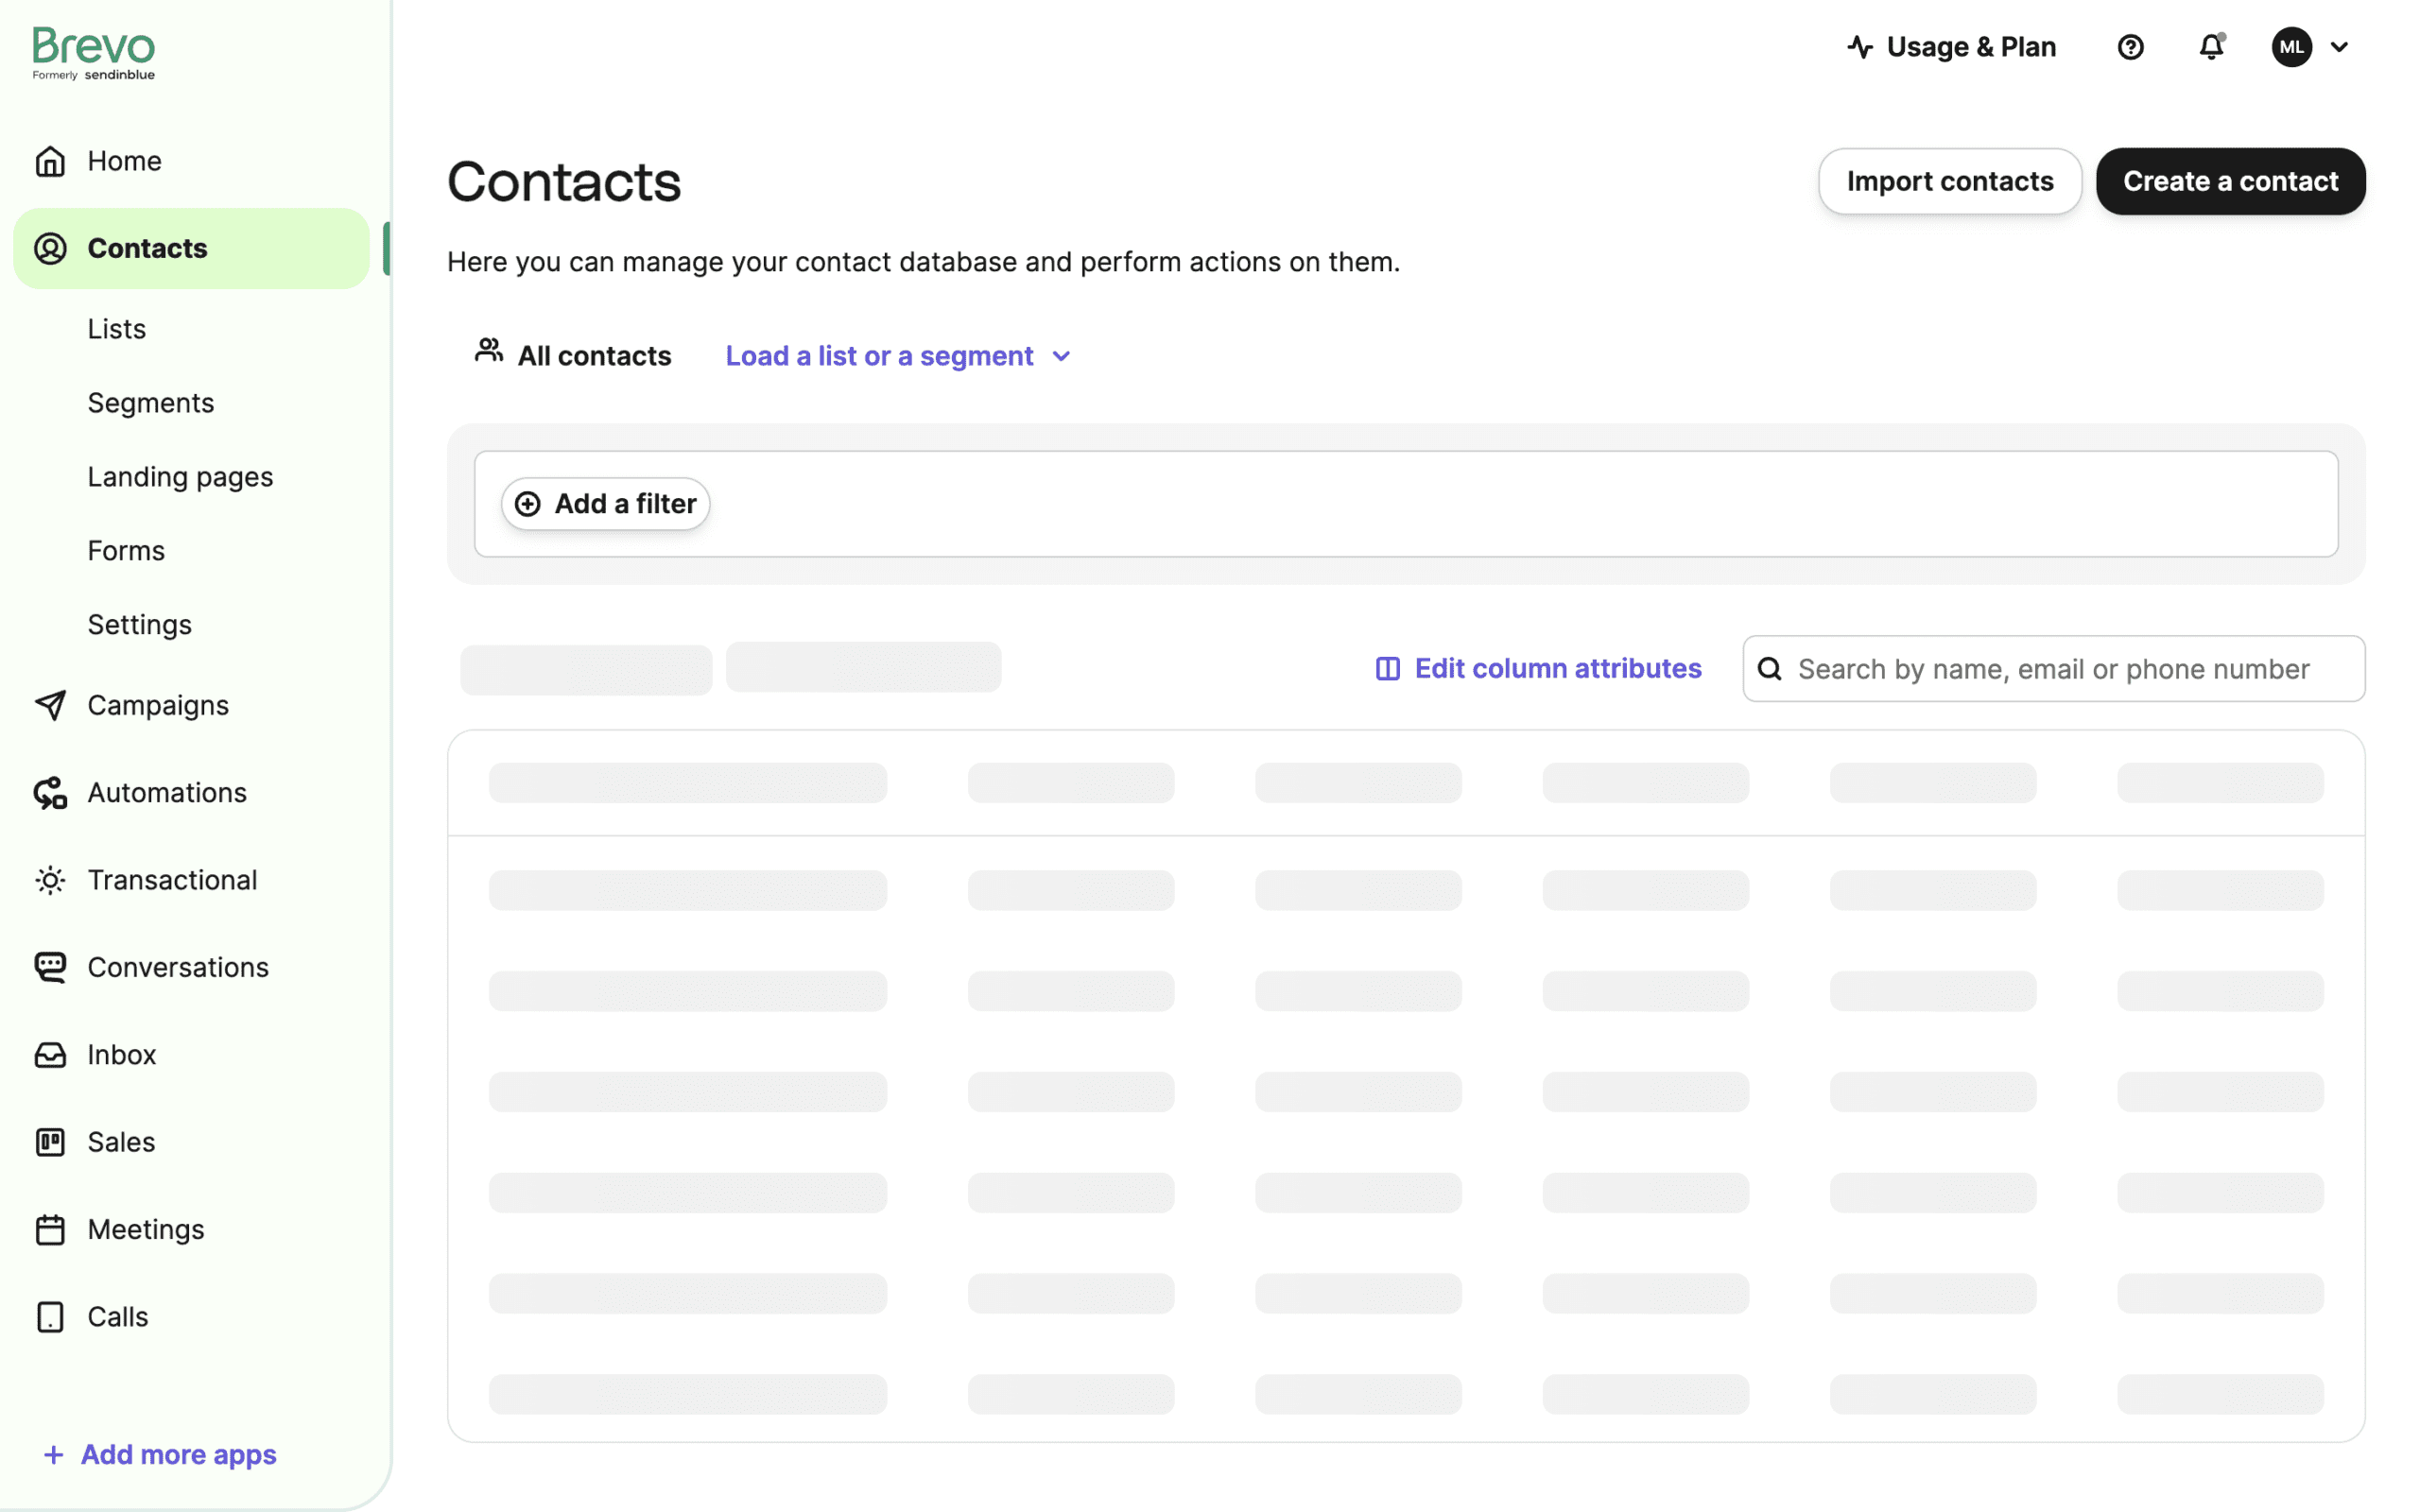Select the All contacts tab
The height and width of the screenshot is (1512, 2420).
coord(573,355)
